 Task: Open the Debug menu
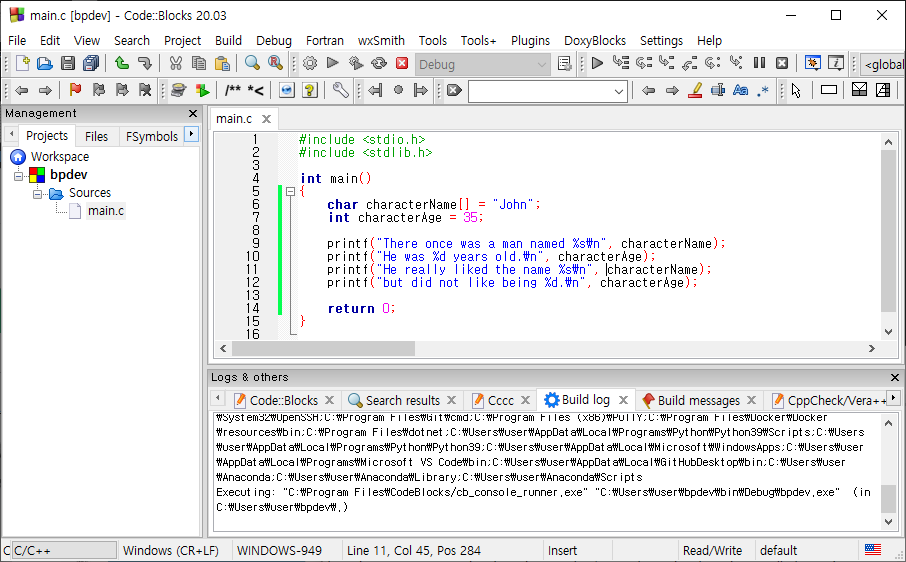(x=274, y=40)
